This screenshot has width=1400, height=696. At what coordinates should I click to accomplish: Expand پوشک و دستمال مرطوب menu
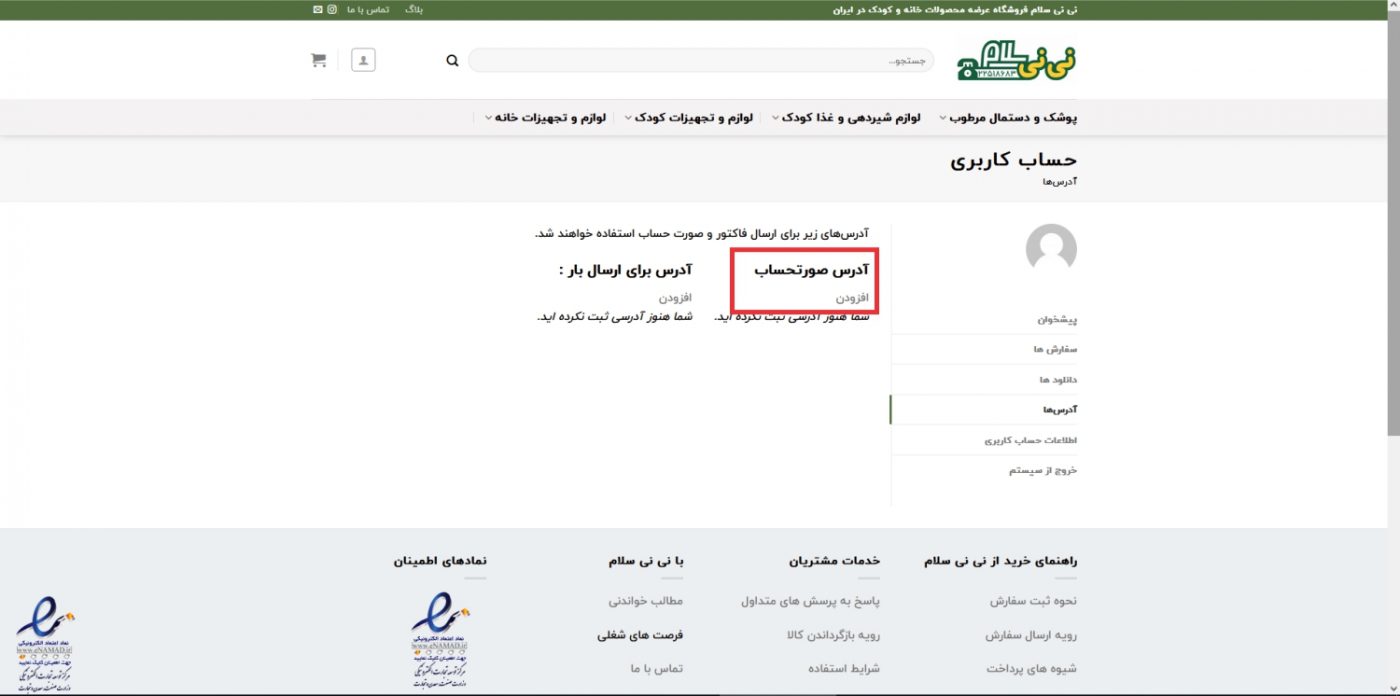point(1008,117)
